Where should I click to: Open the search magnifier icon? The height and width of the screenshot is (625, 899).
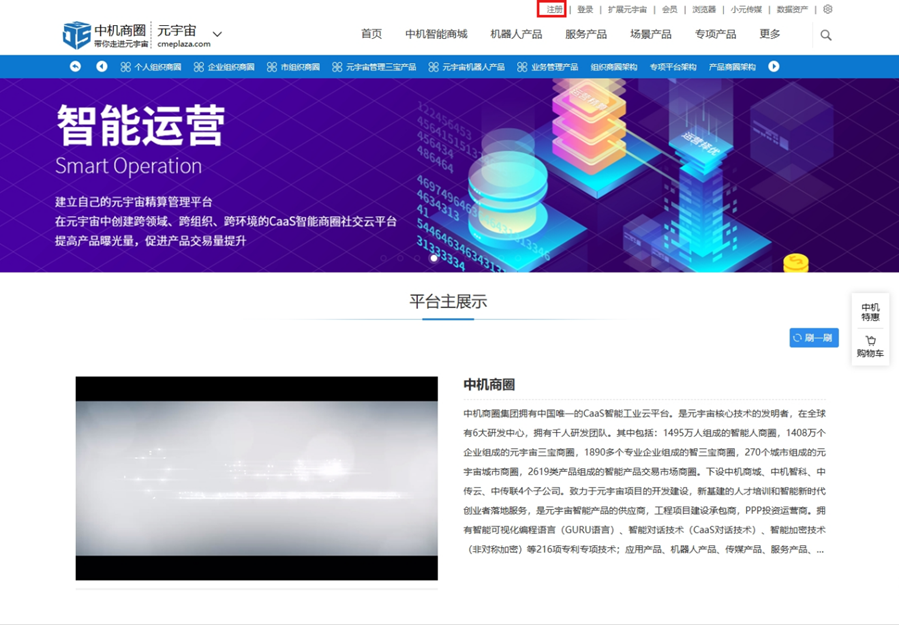click(826, 35)
